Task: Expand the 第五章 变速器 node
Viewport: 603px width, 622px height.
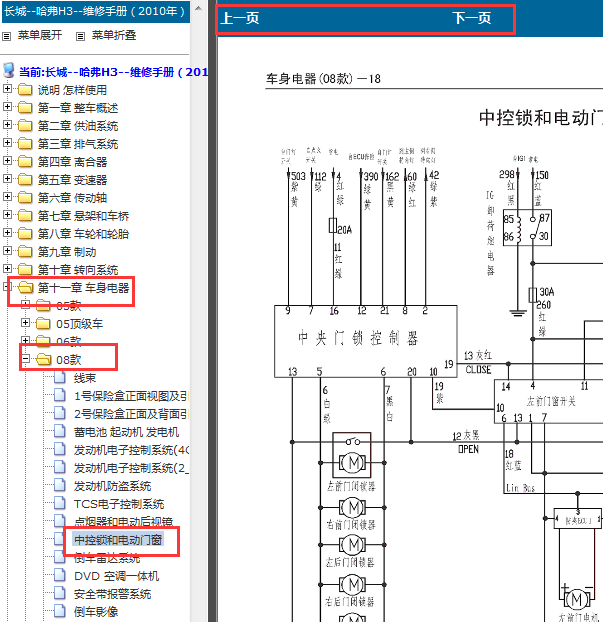Action: [7, 179]
